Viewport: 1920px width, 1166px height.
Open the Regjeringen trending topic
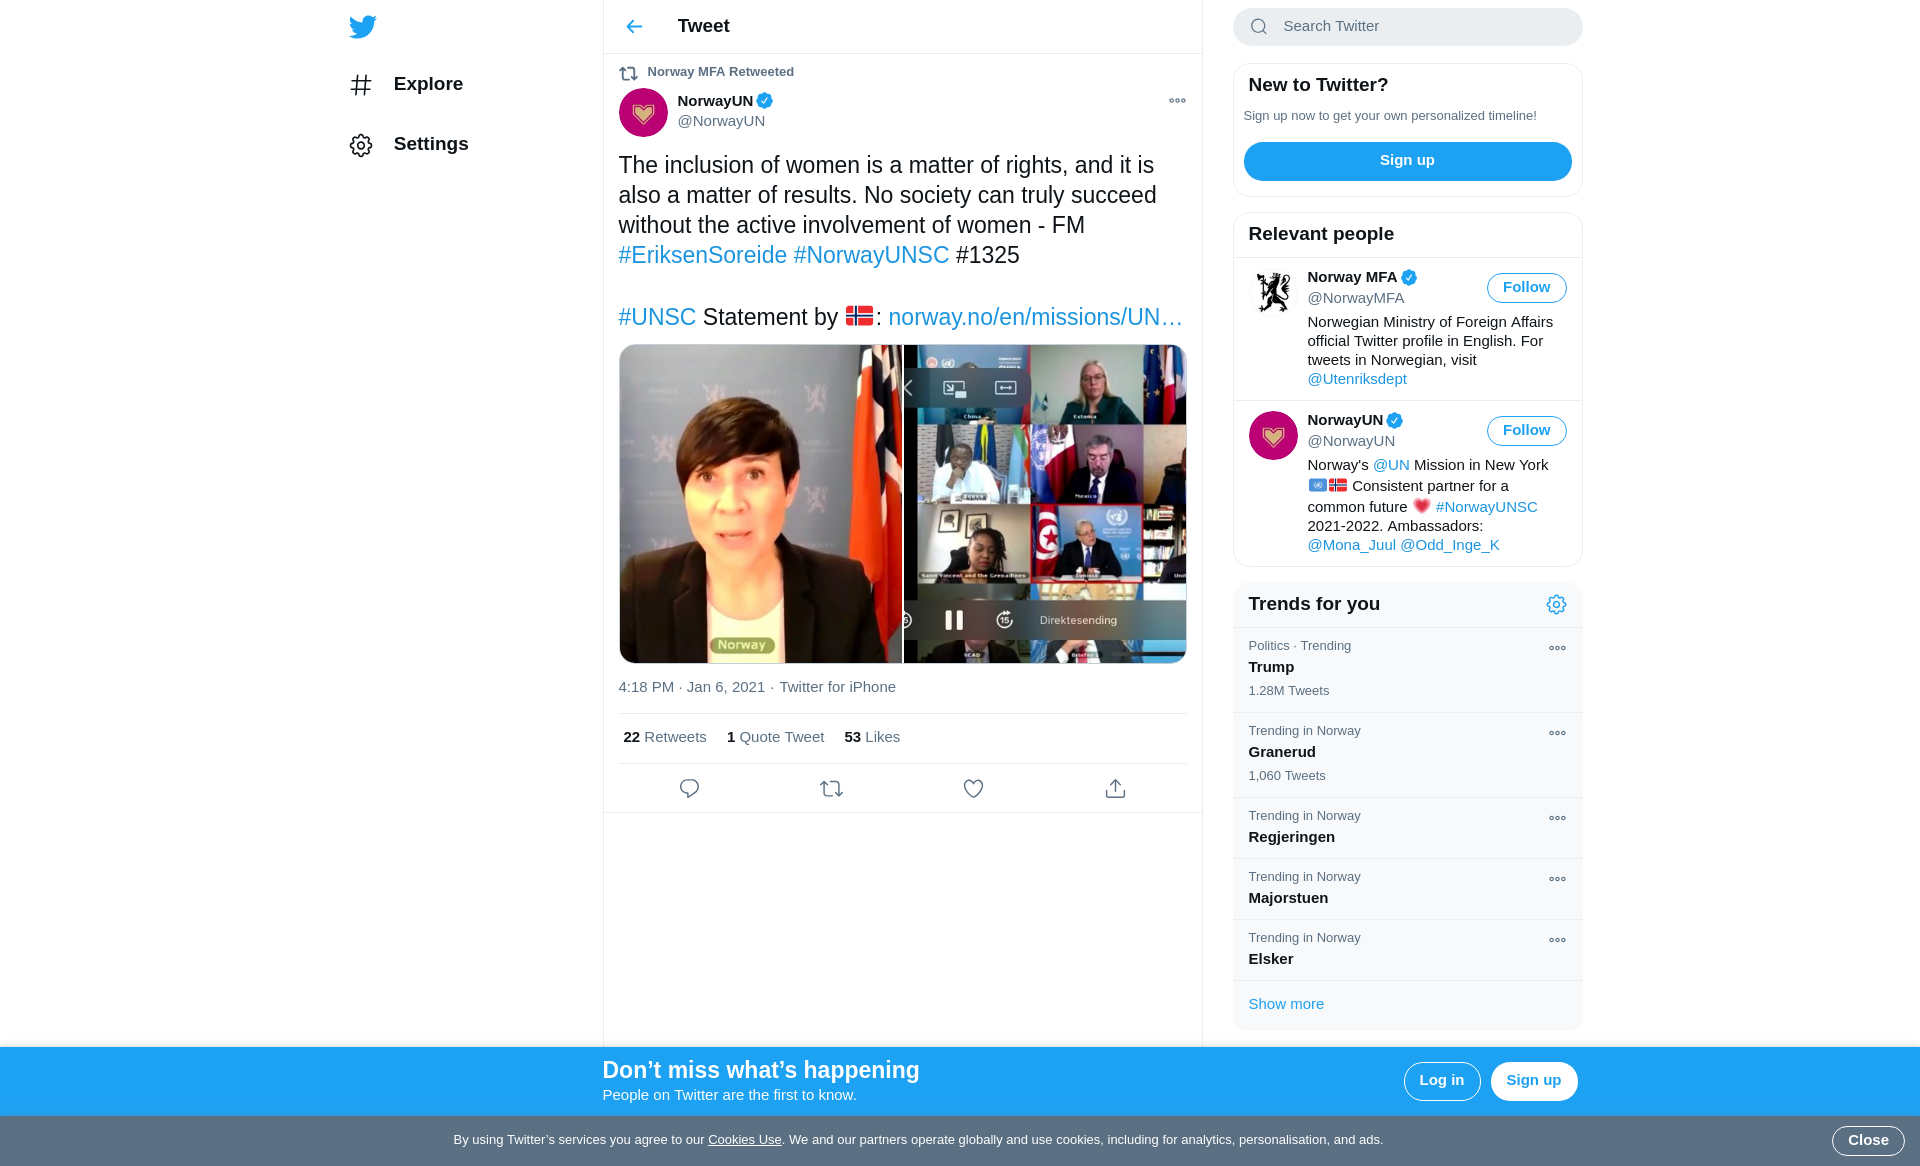(x=1407, y=828)
